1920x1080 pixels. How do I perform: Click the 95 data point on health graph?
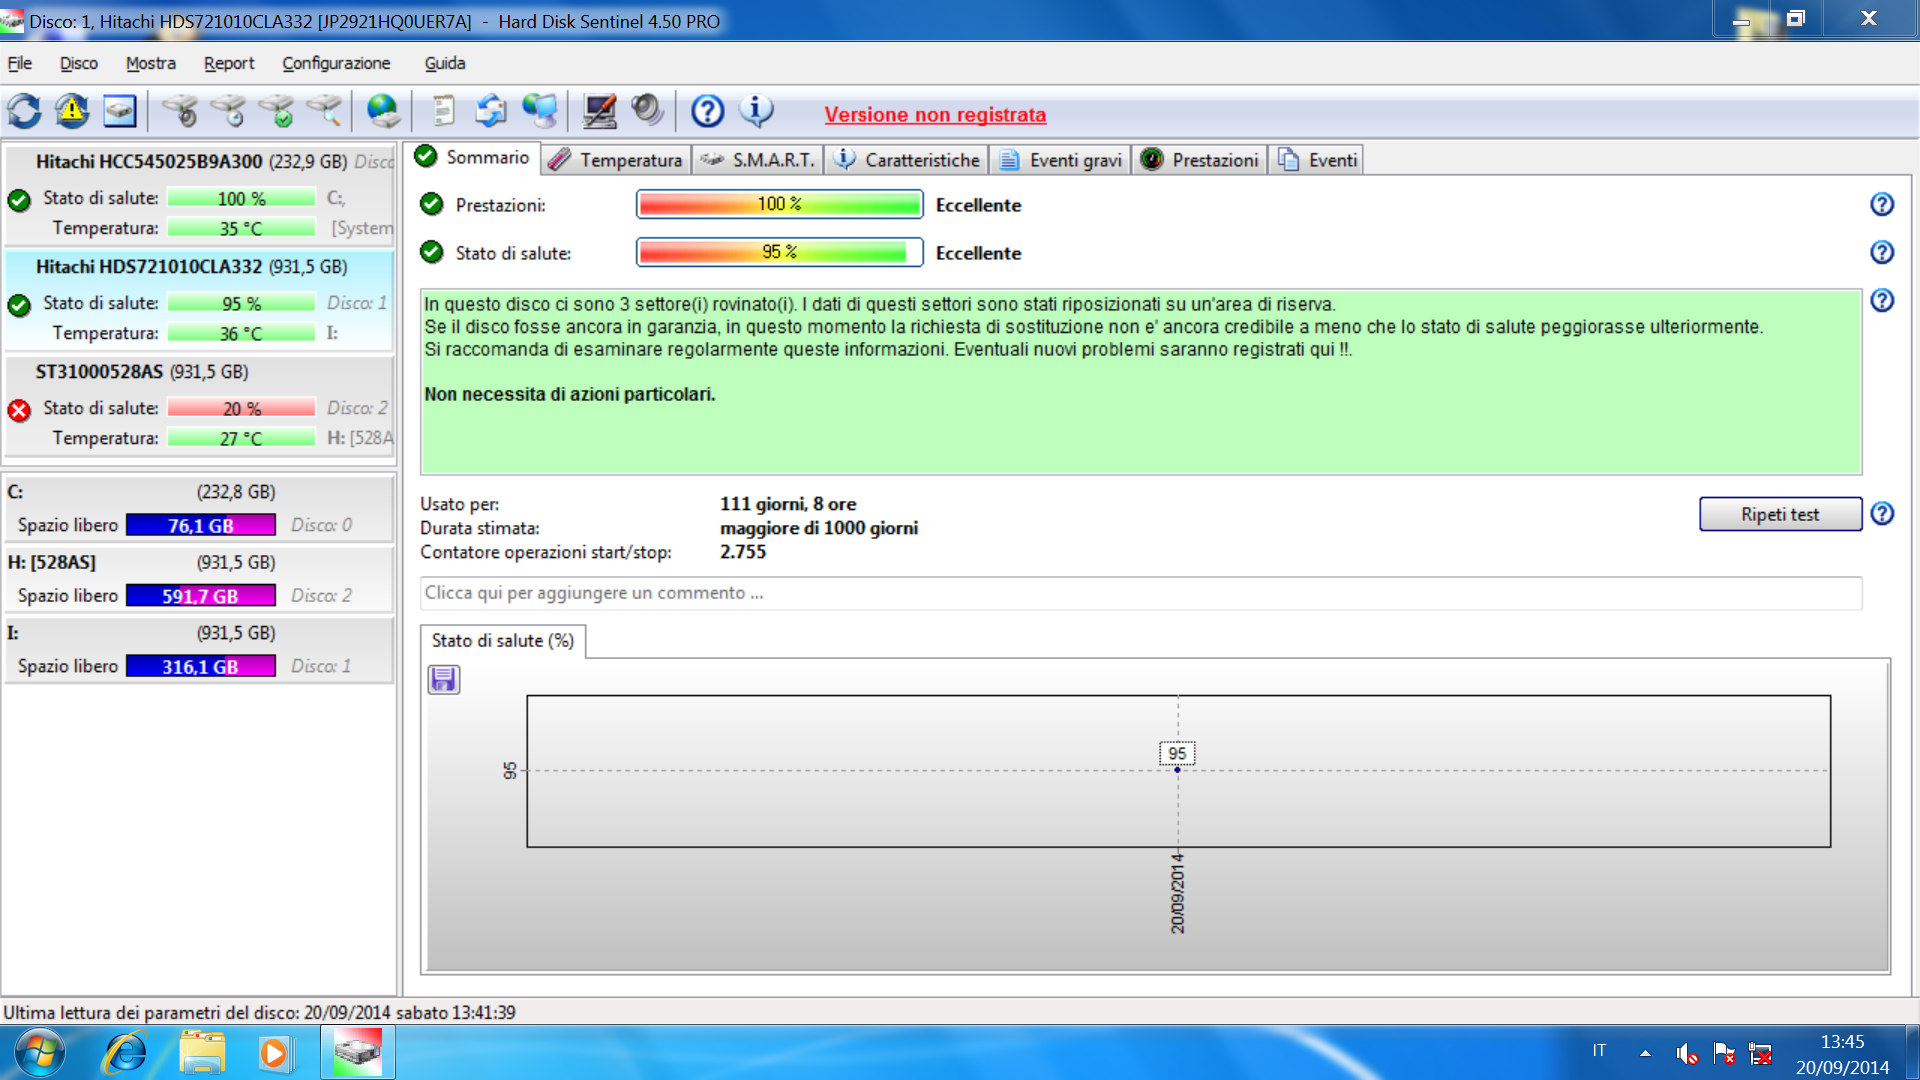tap(1177, 769)
